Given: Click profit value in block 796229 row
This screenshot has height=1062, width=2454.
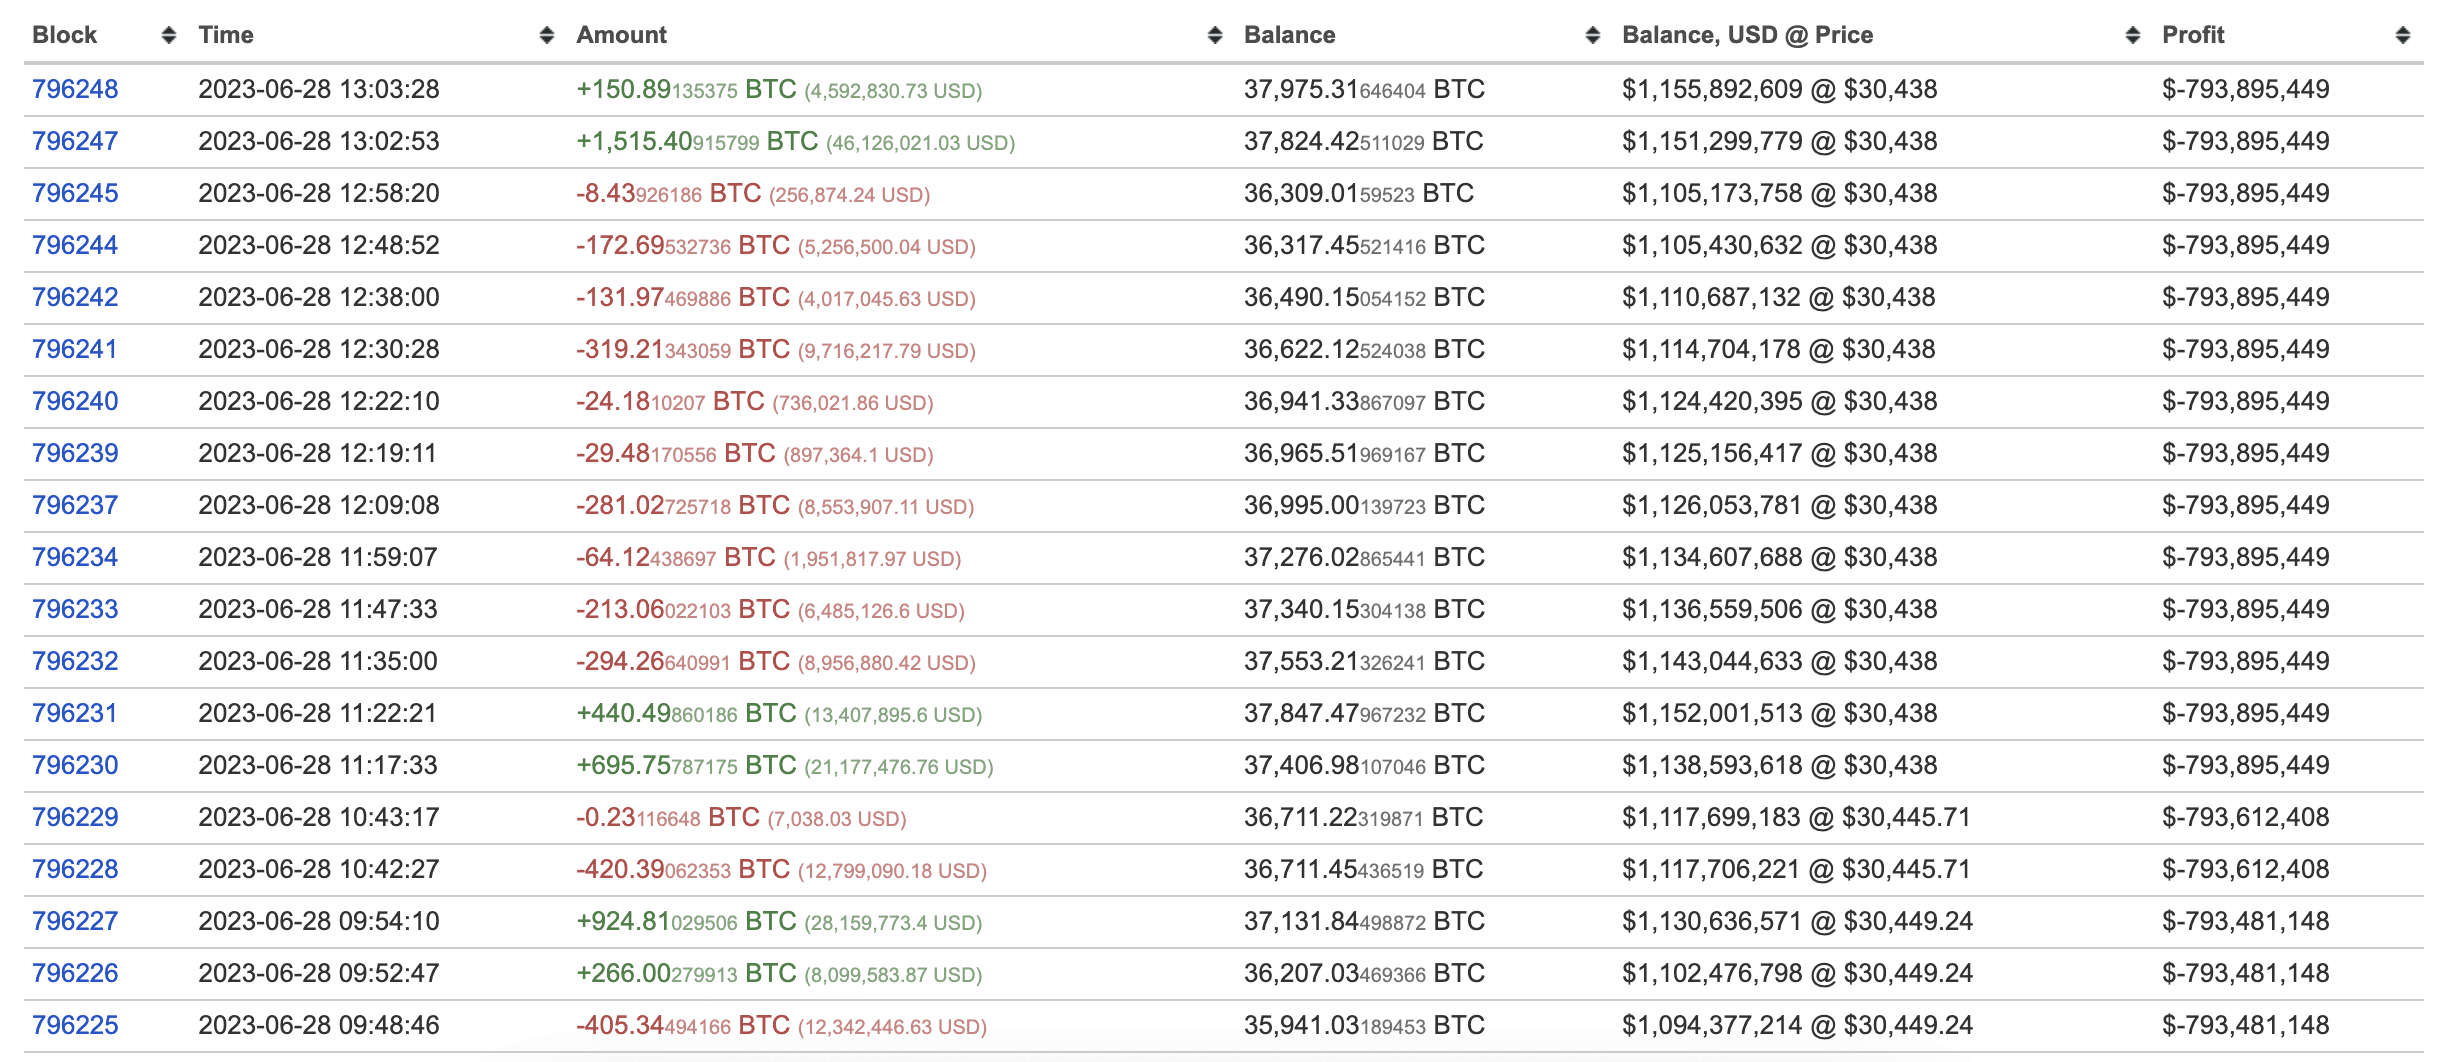Looking at the screenshot, I should click(2246, 817).
